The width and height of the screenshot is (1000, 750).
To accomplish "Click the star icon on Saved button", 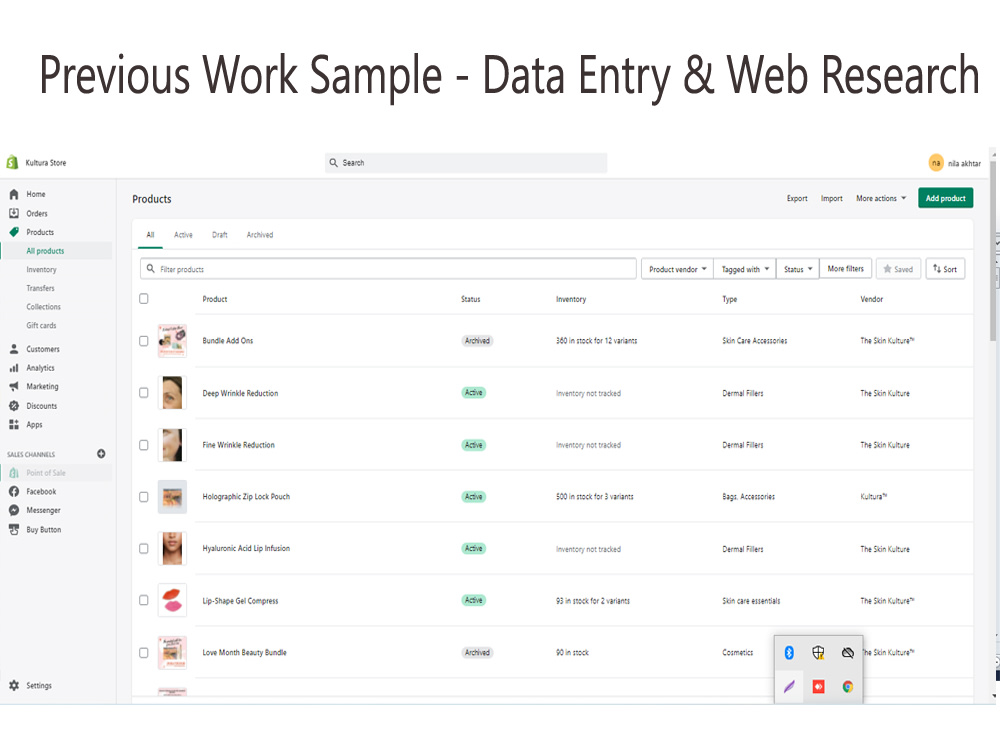I will click(887, 269).
